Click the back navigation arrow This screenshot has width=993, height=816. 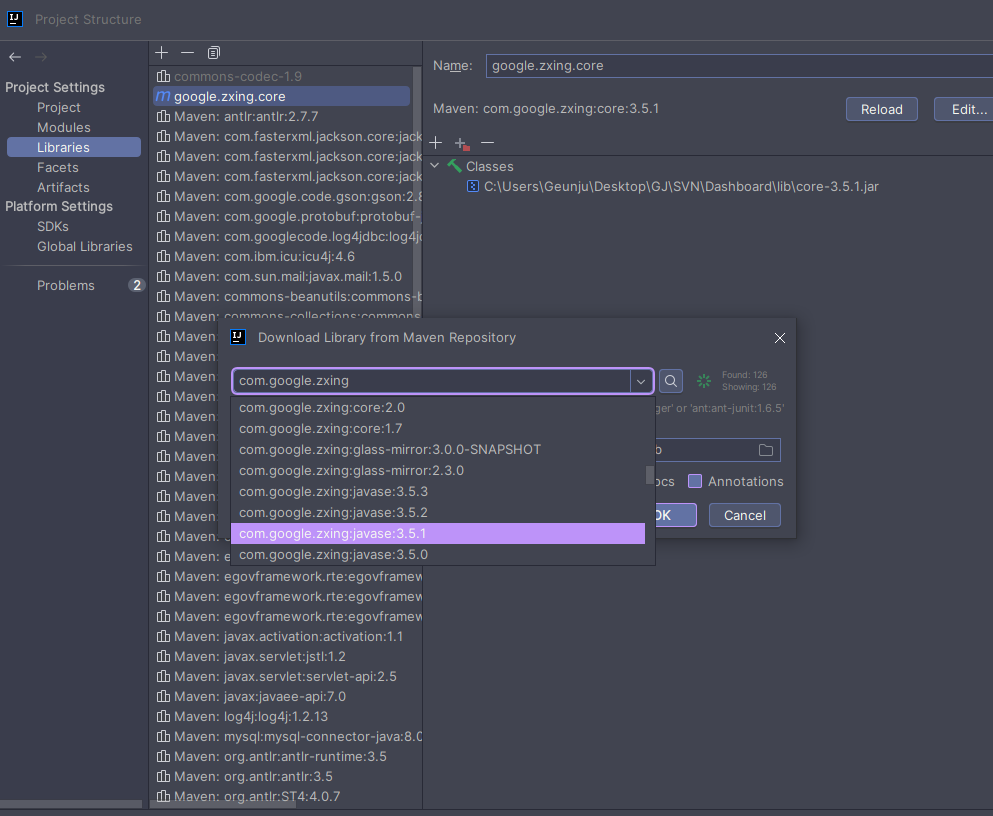click(x=15, y=57)
